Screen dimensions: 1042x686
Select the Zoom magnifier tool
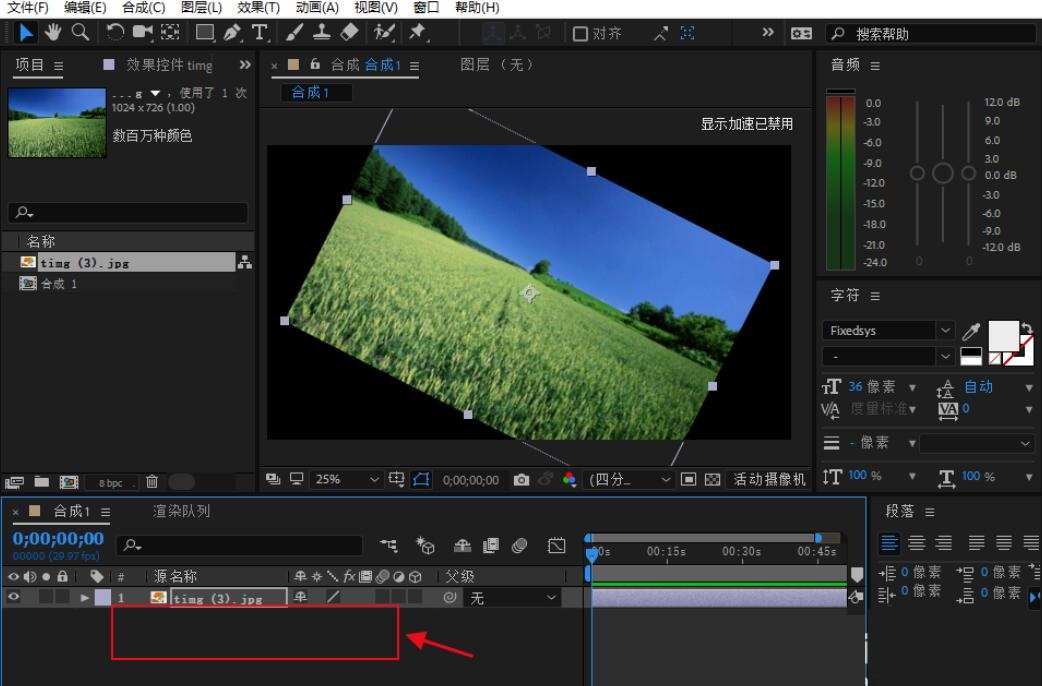(x=79, y=33)
